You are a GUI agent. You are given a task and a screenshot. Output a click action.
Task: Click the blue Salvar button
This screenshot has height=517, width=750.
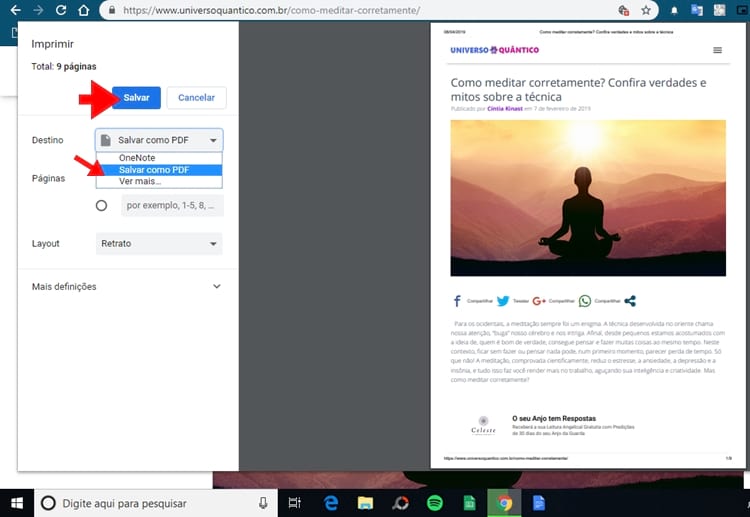(x=137, y=97)
